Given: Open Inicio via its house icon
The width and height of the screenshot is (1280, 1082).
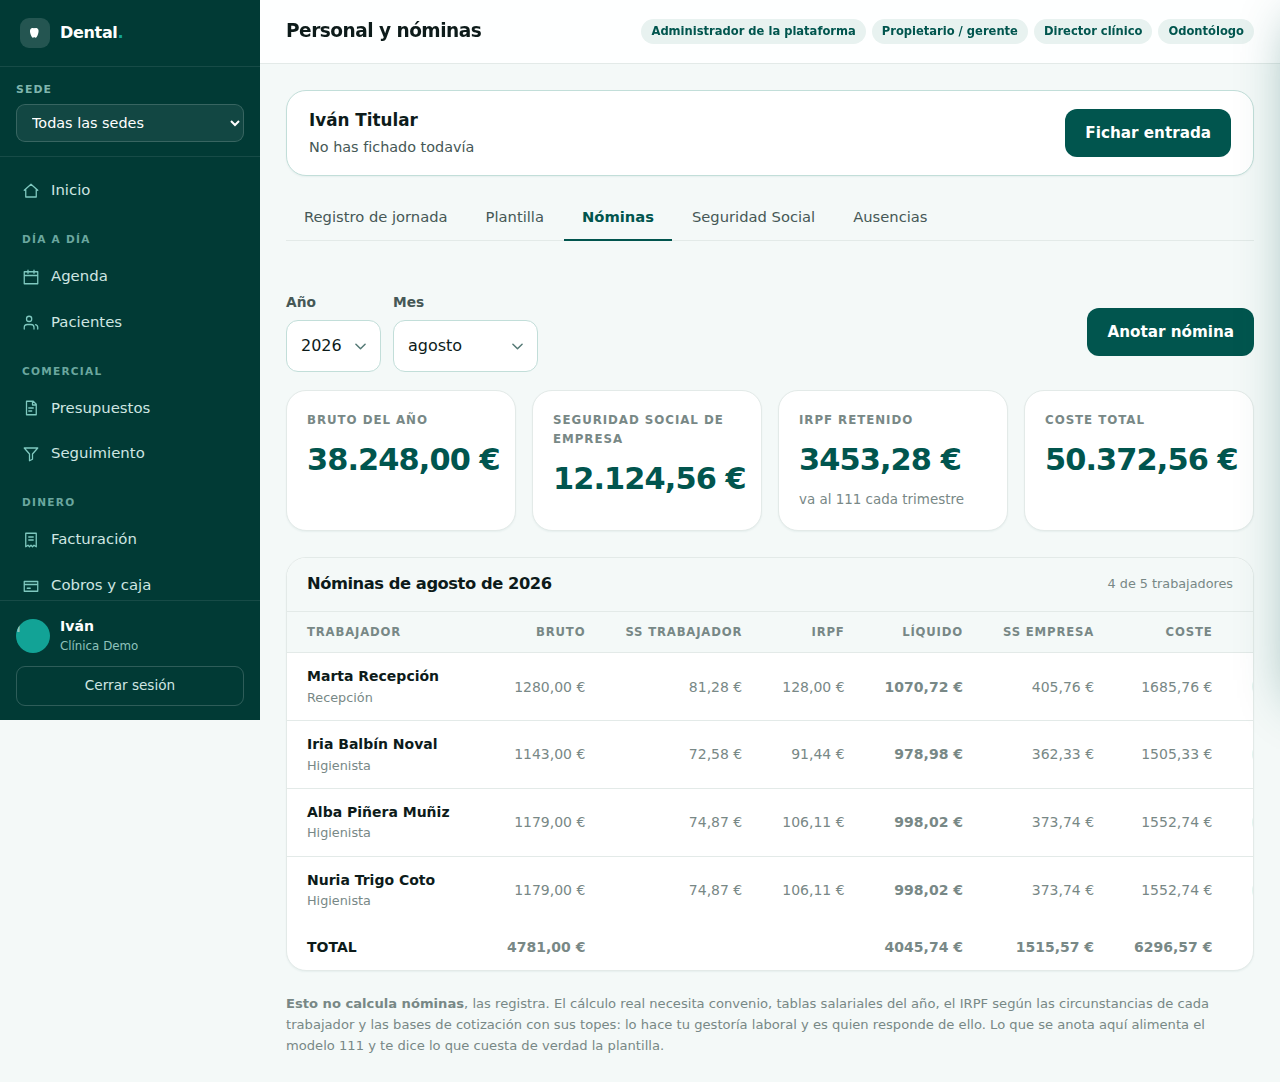Looking at the screenshot, I should [31, 191].
